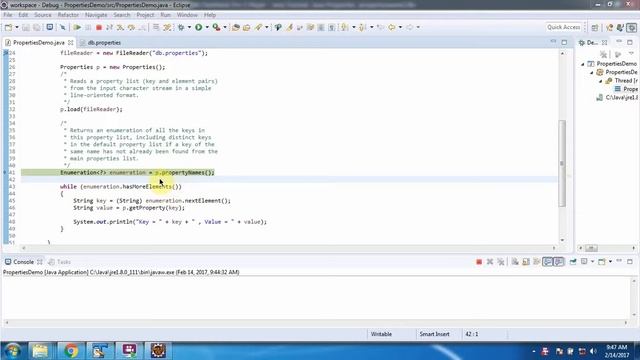Click Remove Launch icon in Console
The height and width of the screenshot is (360, 640).
[490, 262]
